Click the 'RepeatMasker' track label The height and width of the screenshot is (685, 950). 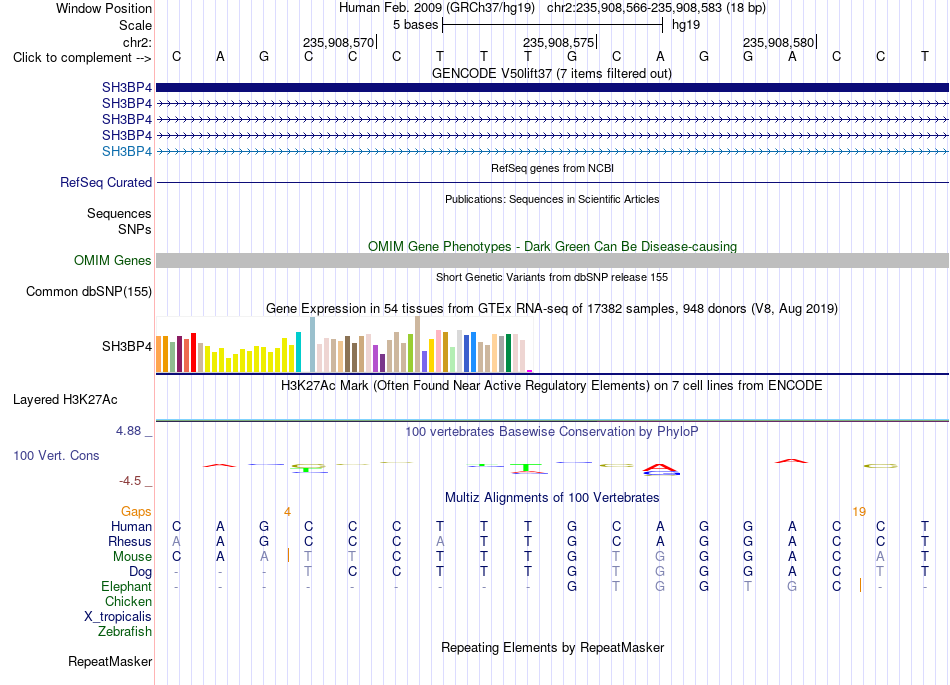coord(110,661)
